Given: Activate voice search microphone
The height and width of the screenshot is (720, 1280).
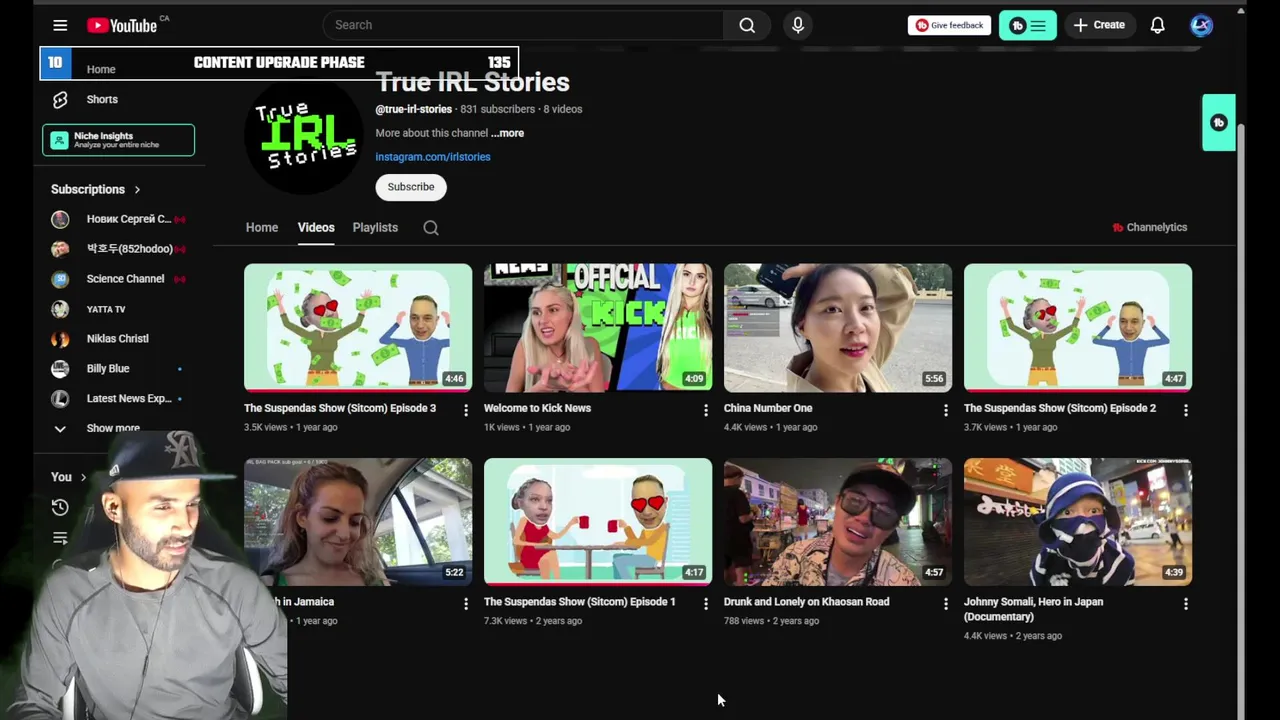Looking at the screenshot, I should pos(798,25).
